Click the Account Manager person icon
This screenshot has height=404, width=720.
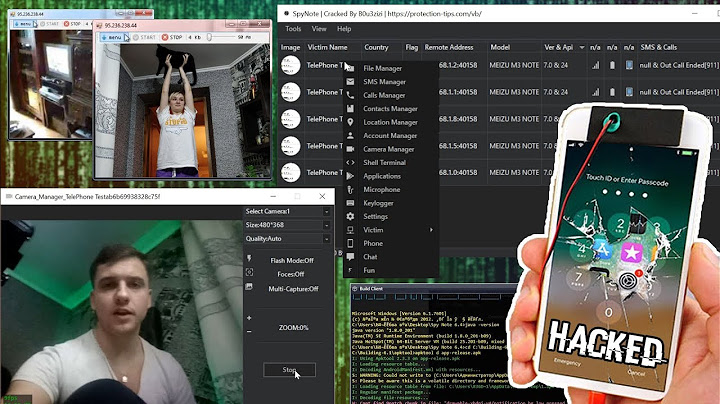(350, 135)
